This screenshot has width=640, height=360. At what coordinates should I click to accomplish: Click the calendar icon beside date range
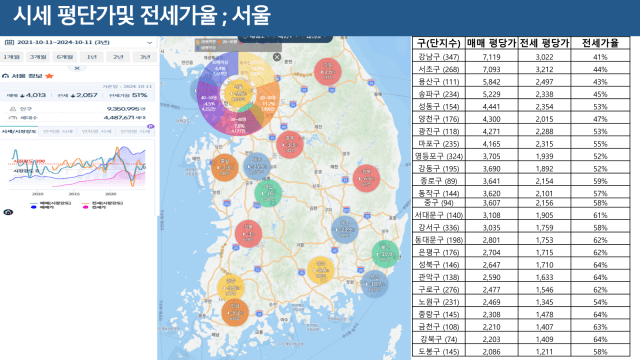(x=9, y=42)
